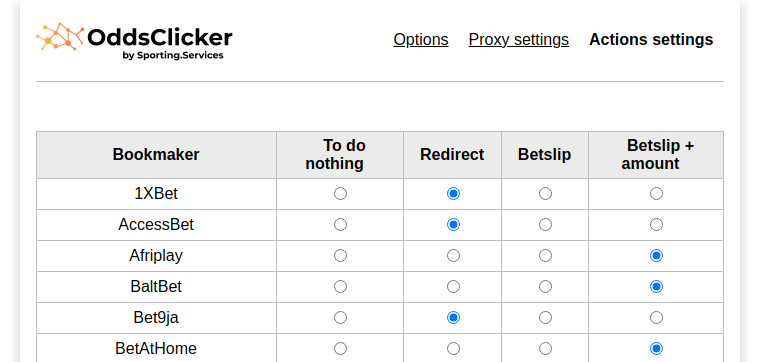Viewport: 759px width, 362px height.
Task: Select Betslip for 1XBet
Action: pyautogui.click(x=545, y=194)
